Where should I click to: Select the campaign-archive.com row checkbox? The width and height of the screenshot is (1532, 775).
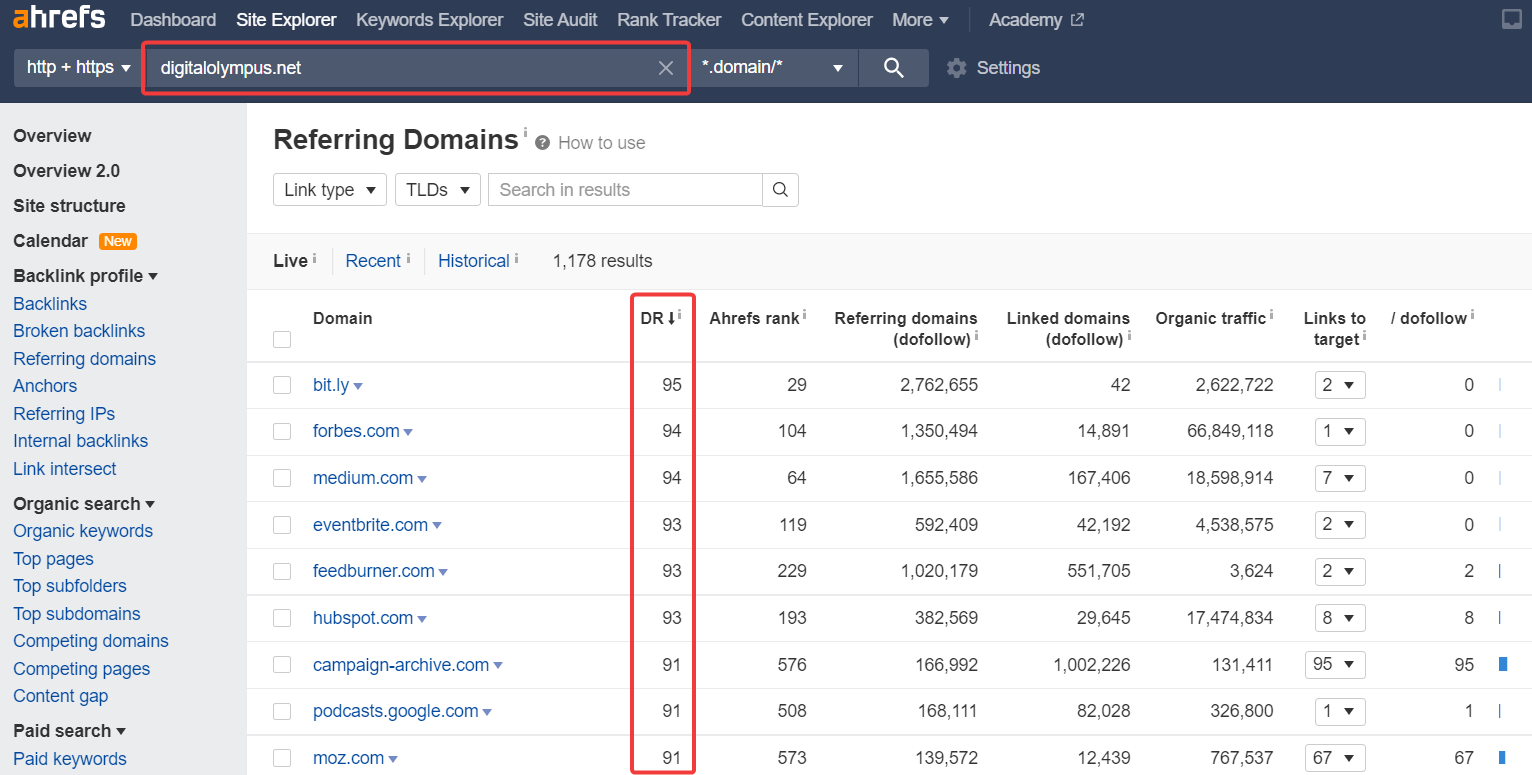(x=282, y=665)
